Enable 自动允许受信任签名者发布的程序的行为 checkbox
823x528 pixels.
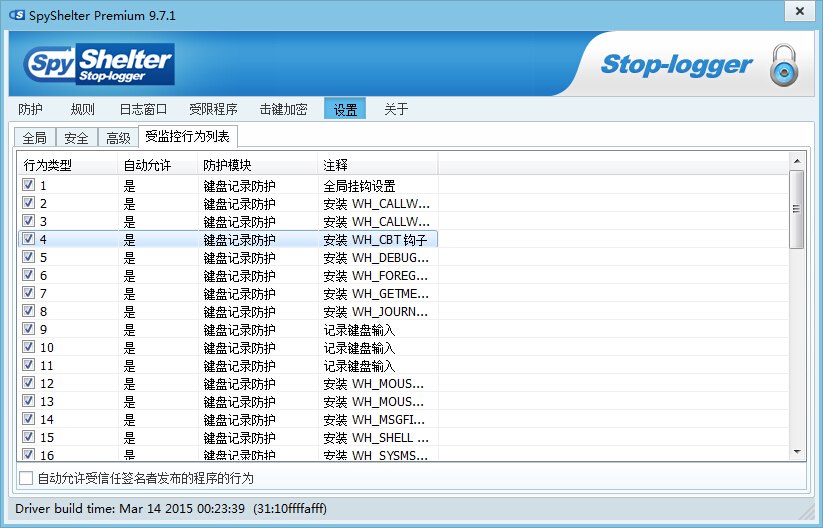point(26,478)
